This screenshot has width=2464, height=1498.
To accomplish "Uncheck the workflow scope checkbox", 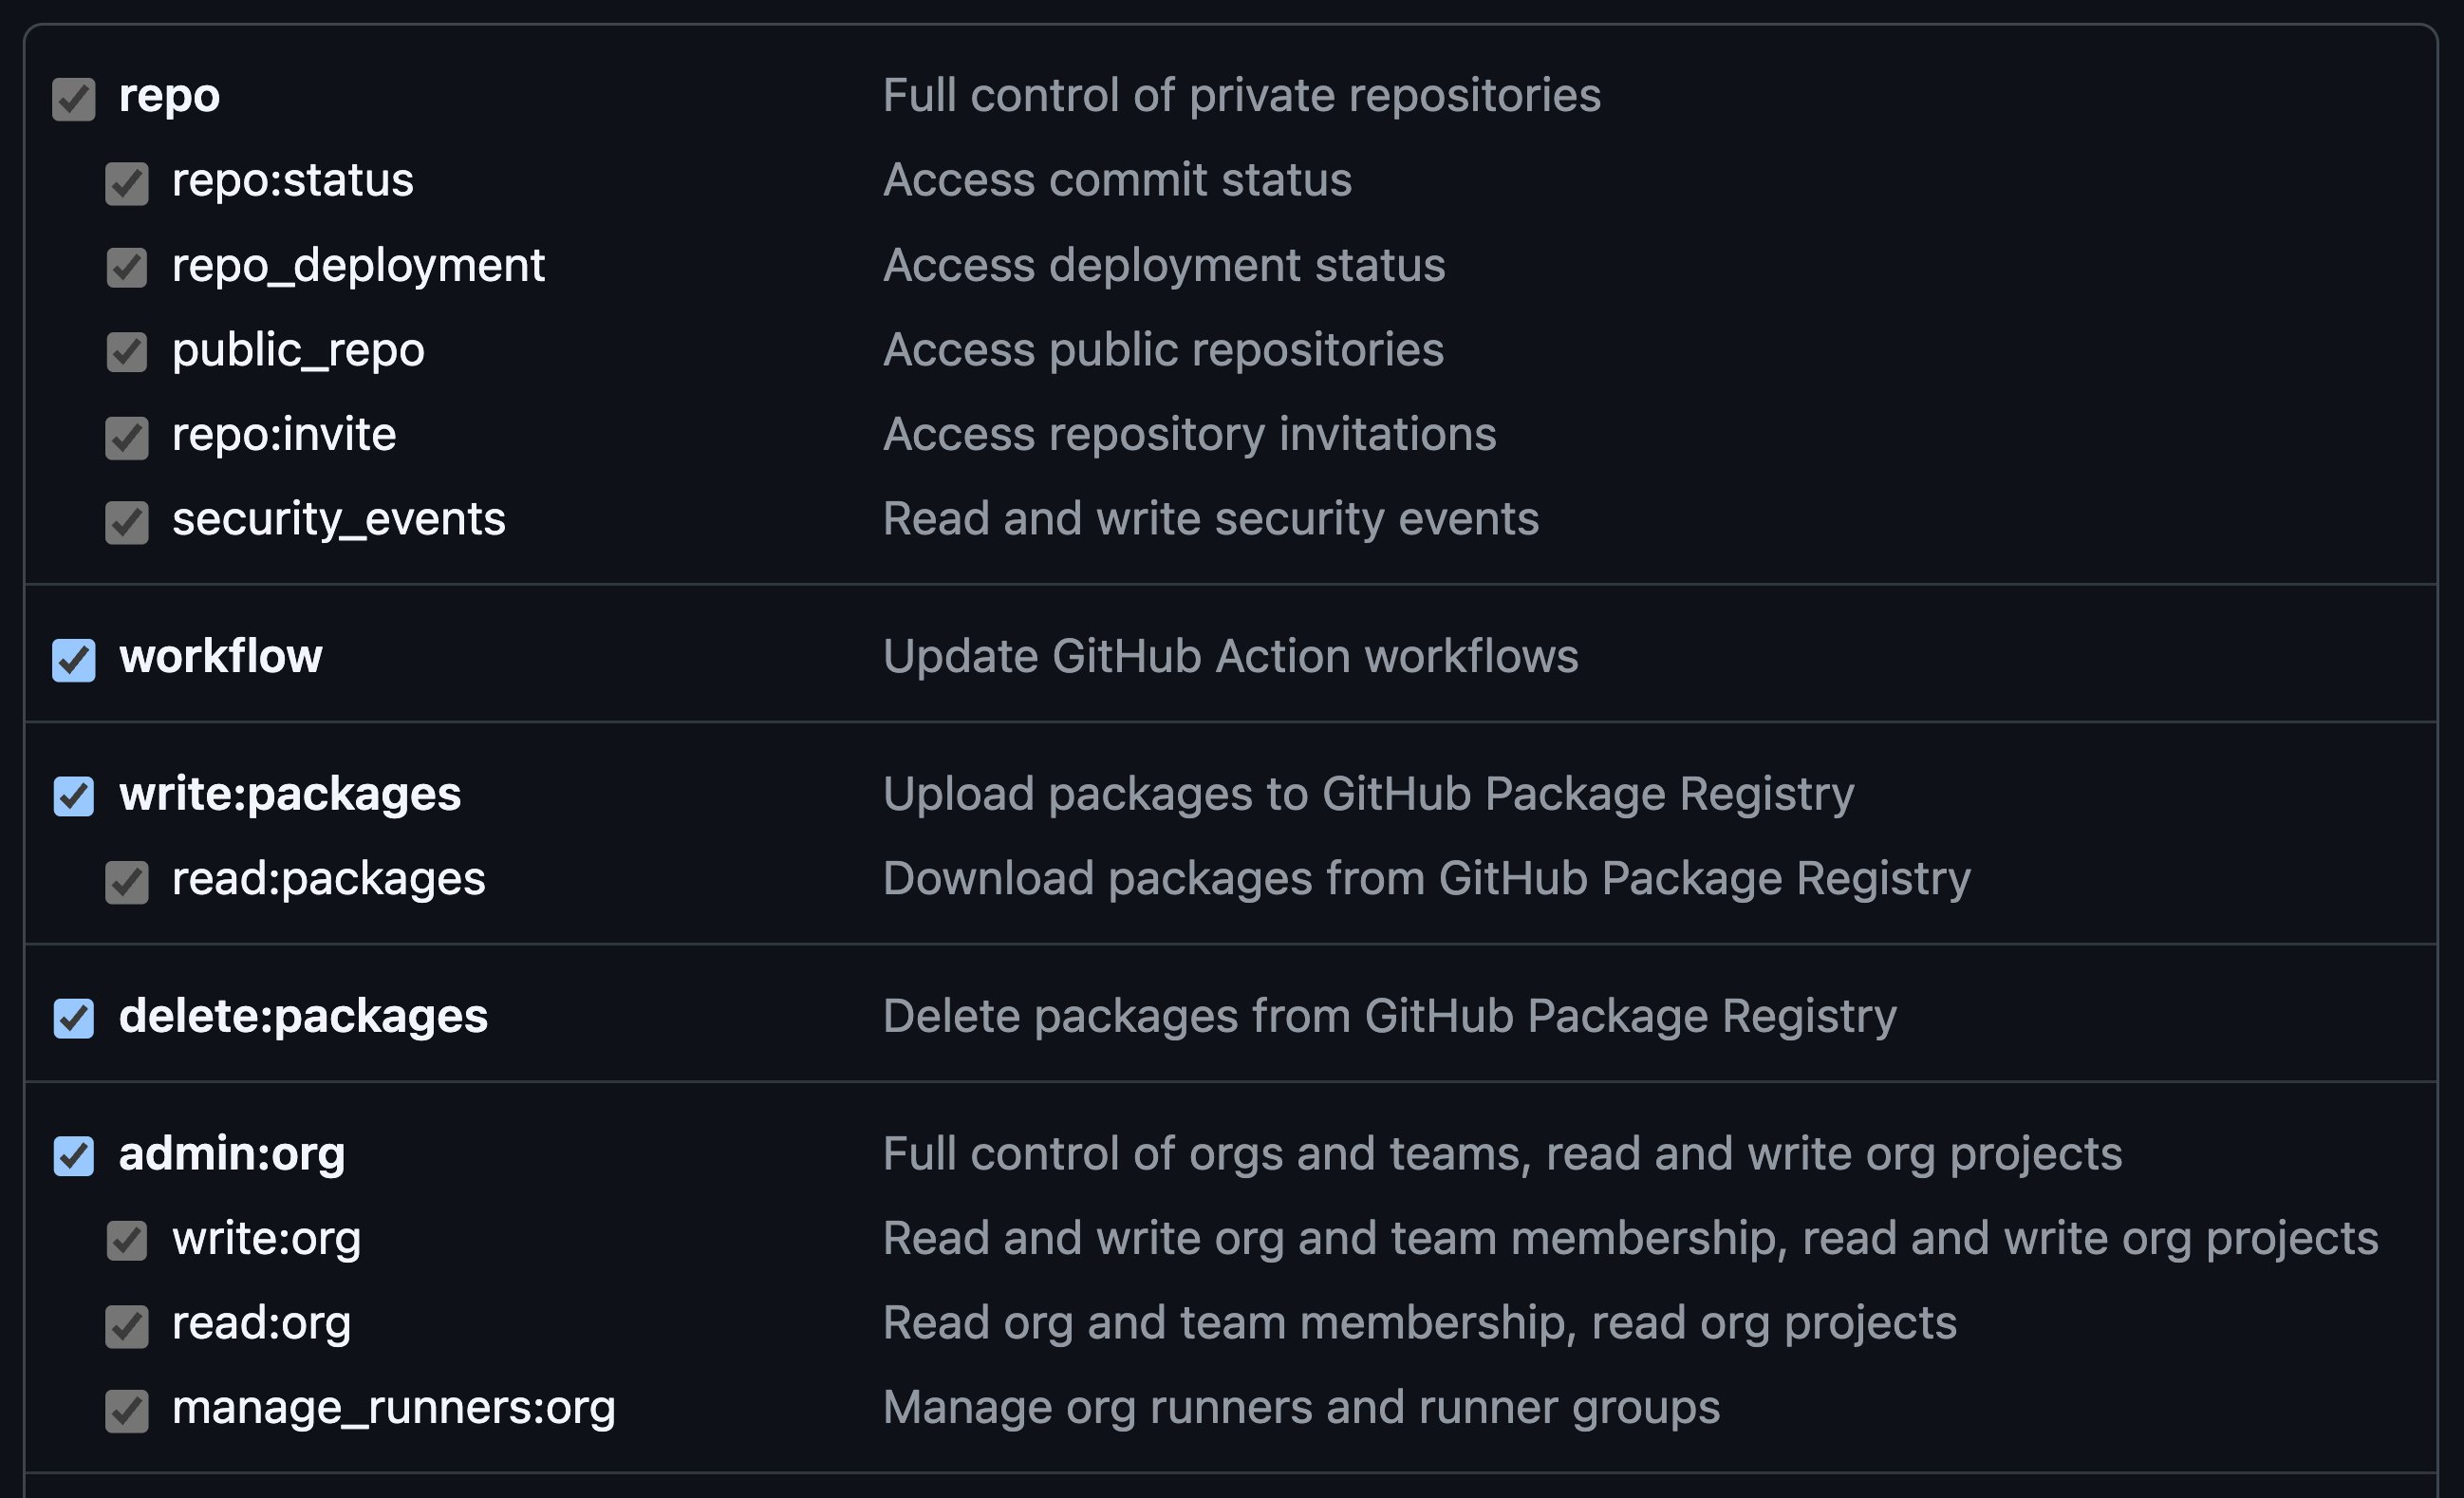I will click(74, 660).
